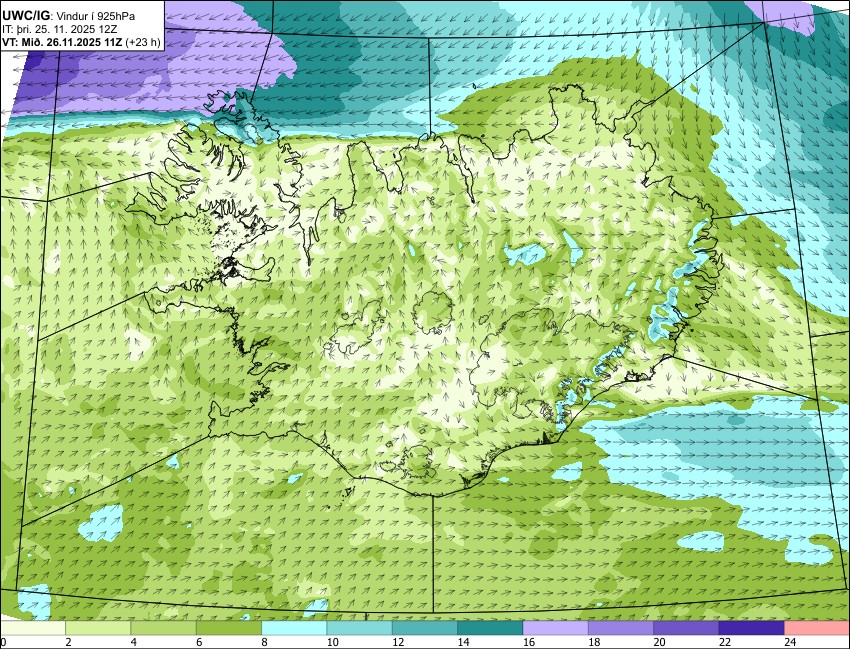
Task: Click the legend scale label '10'
Action: 332,642
